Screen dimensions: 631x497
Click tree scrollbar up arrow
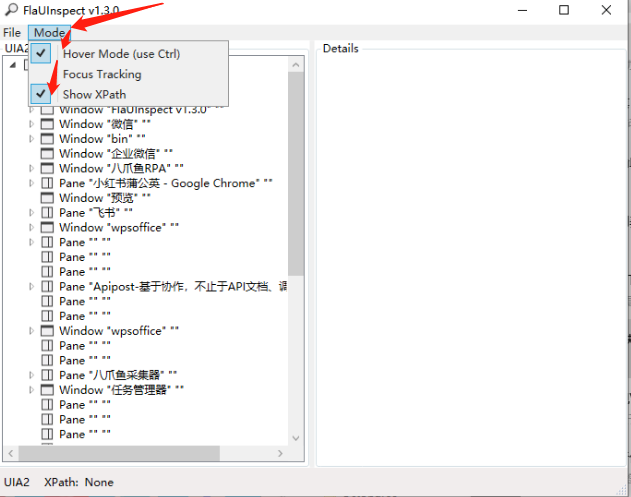(296, 65)
